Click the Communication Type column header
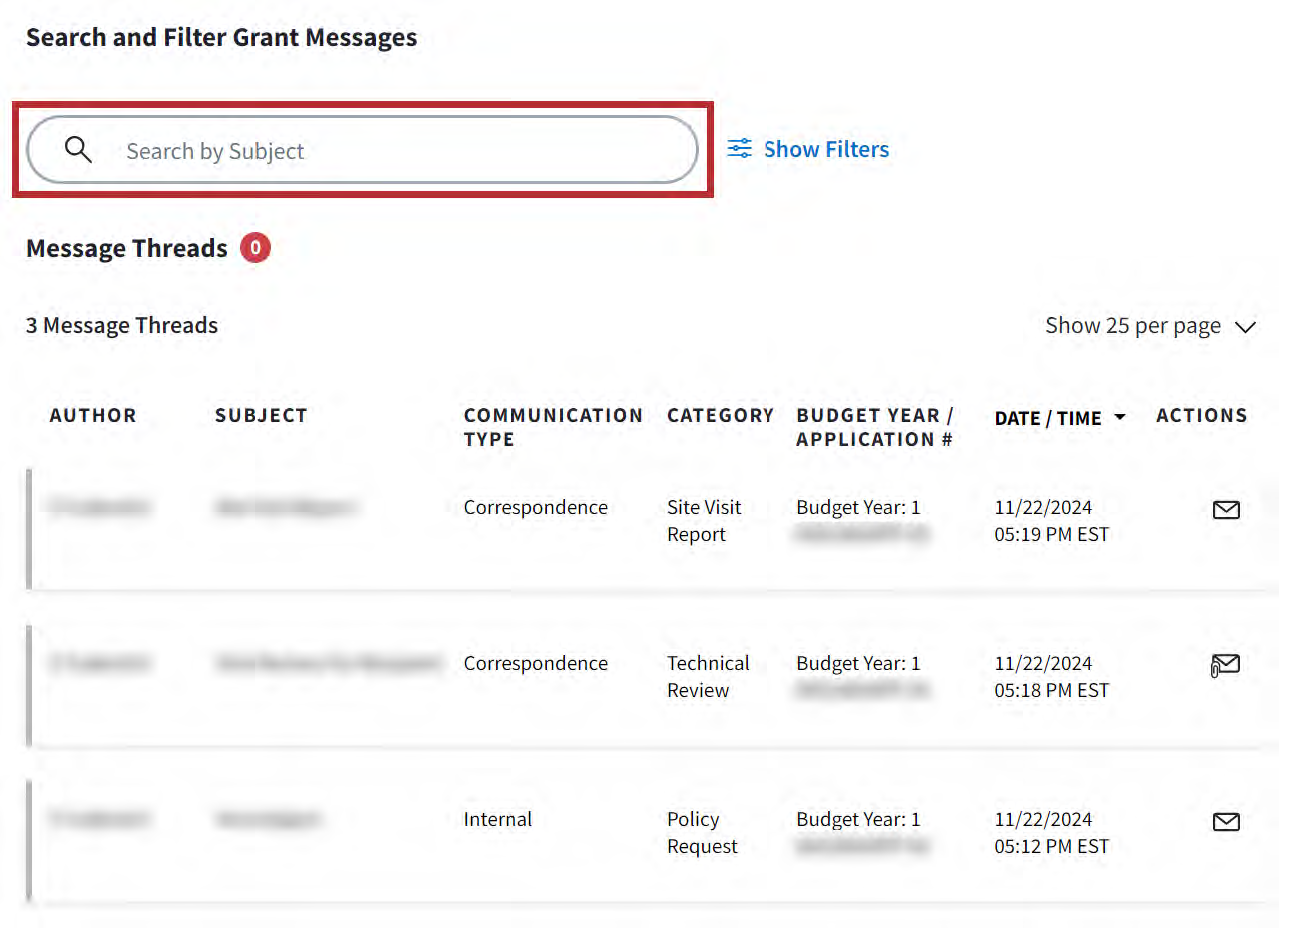Screen dimensions: 1295x928 click(552, 427)
